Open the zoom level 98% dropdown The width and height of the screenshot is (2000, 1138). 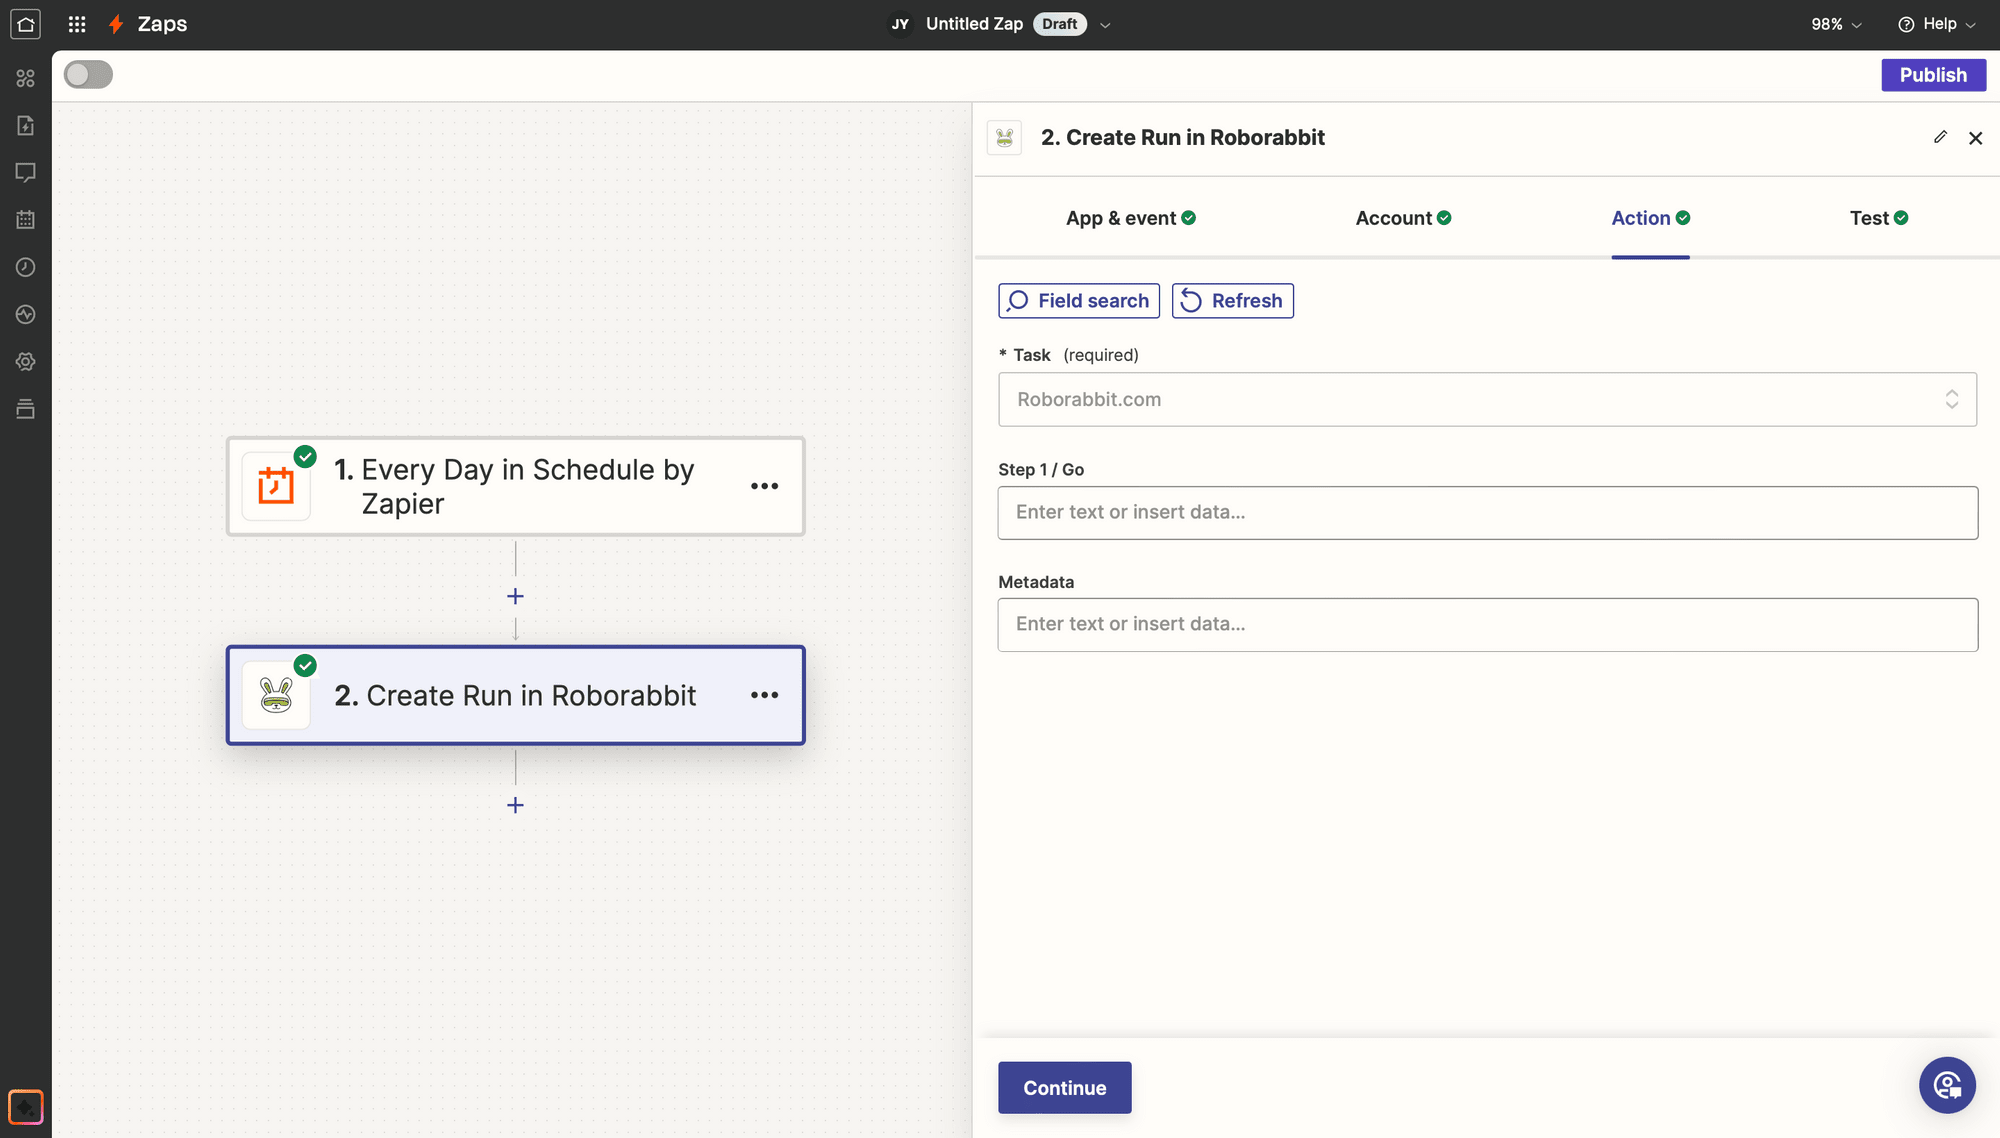(1835, 24)
